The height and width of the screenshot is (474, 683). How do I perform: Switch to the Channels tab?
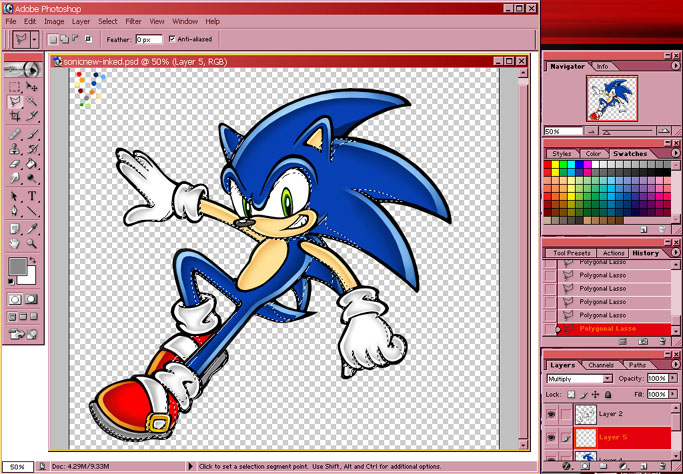click(x=601, y=365)
